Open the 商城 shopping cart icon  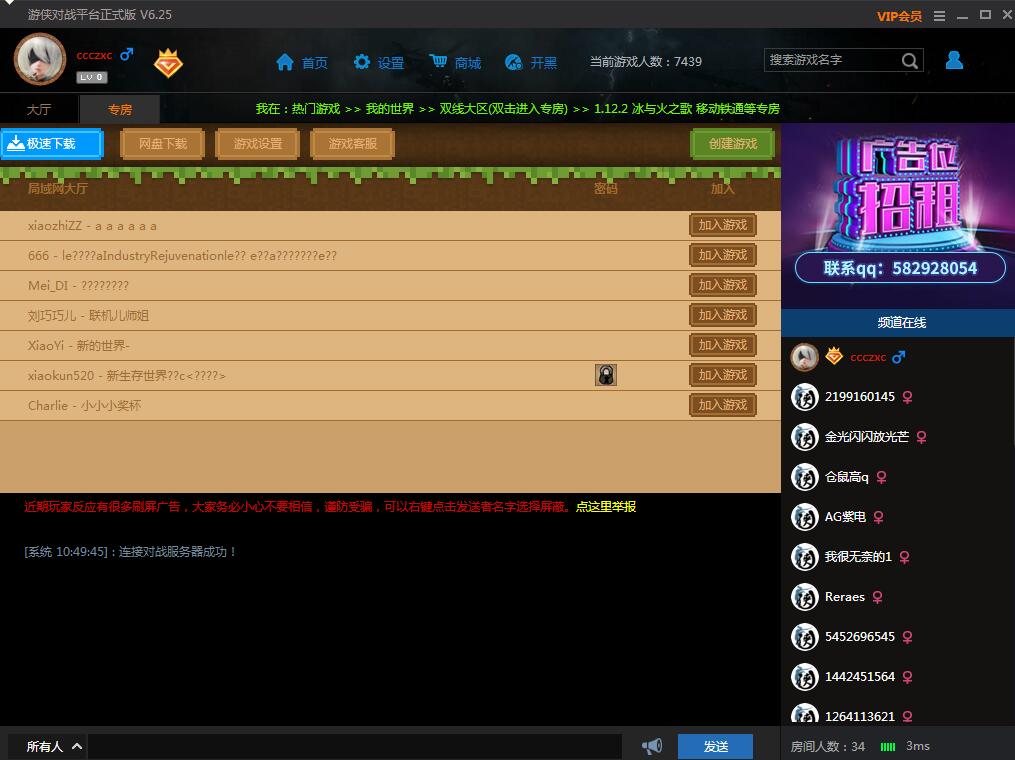click(x=438, y=62)
